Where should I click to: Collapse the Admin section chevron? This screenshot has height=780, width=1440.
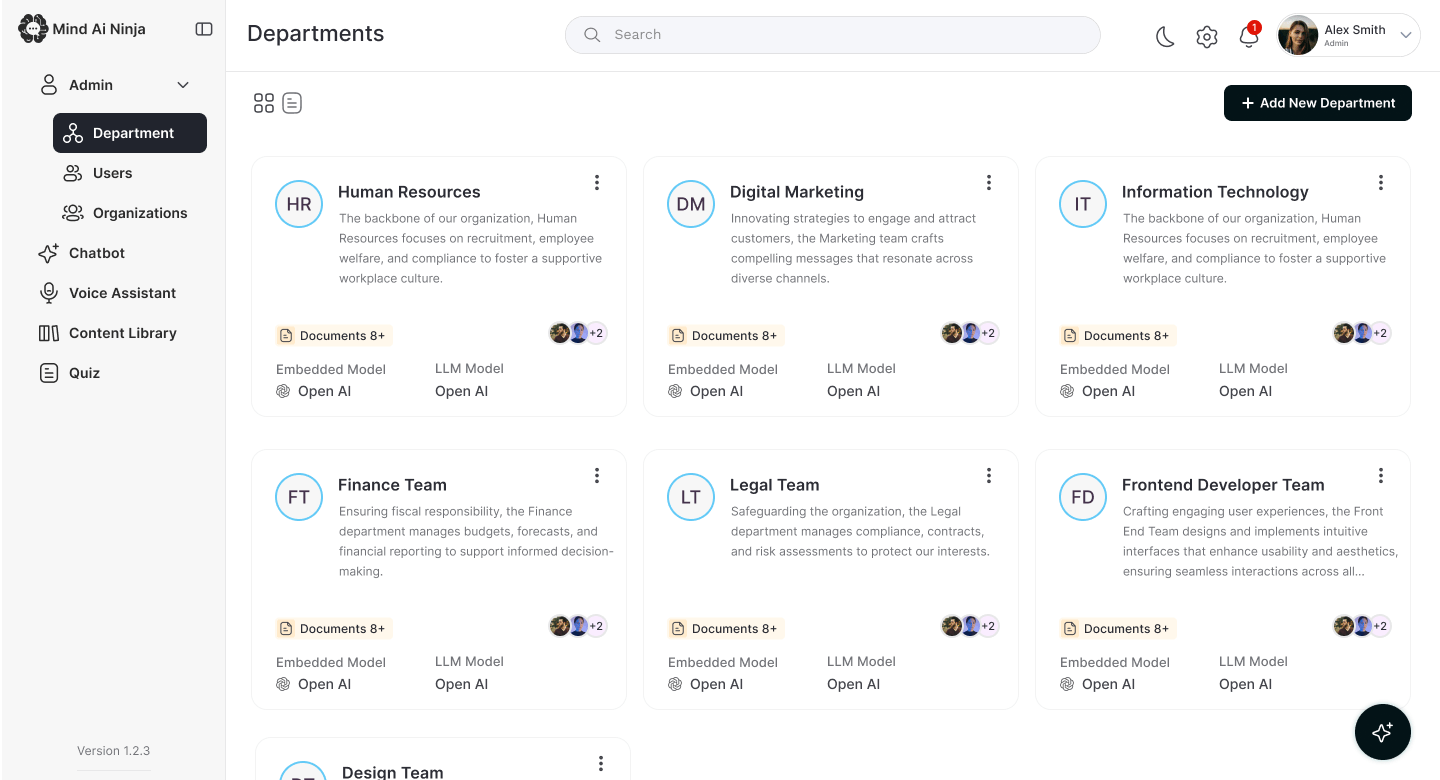pos(183,85)
